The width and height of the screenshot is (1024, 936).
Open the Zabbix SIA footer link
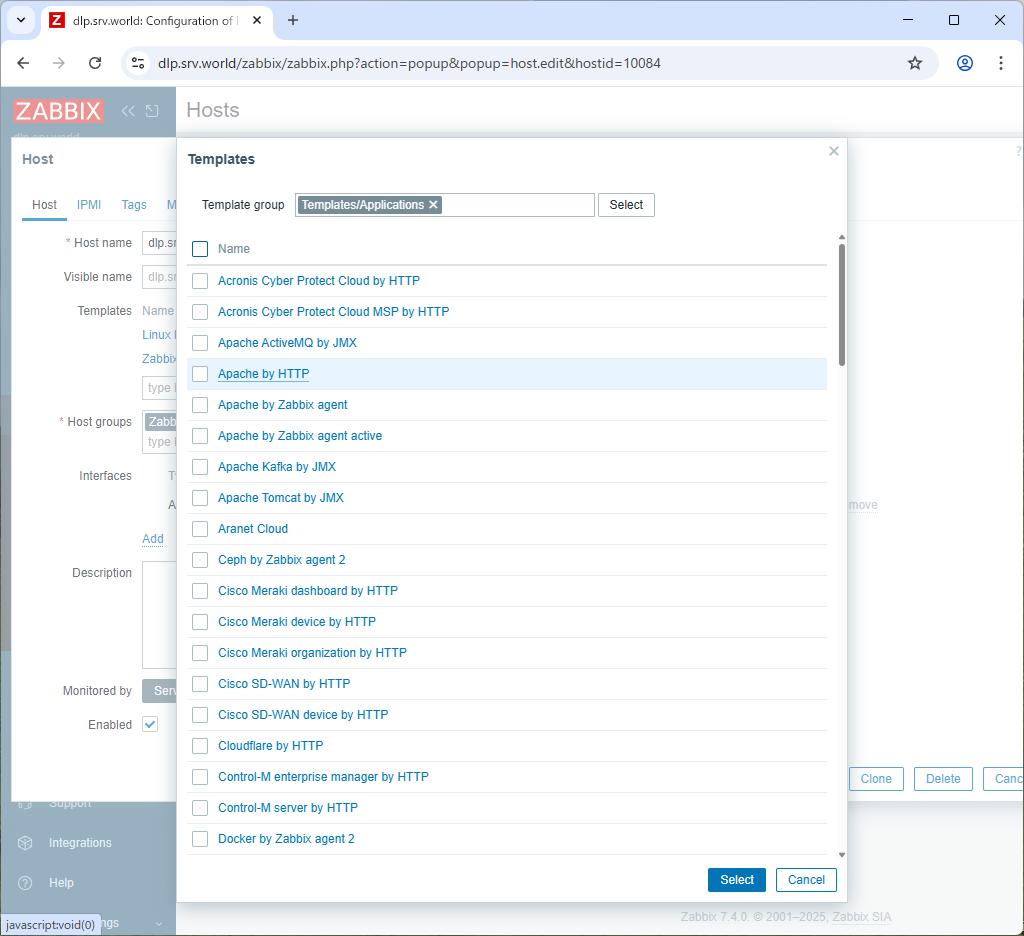coord(861,916)
